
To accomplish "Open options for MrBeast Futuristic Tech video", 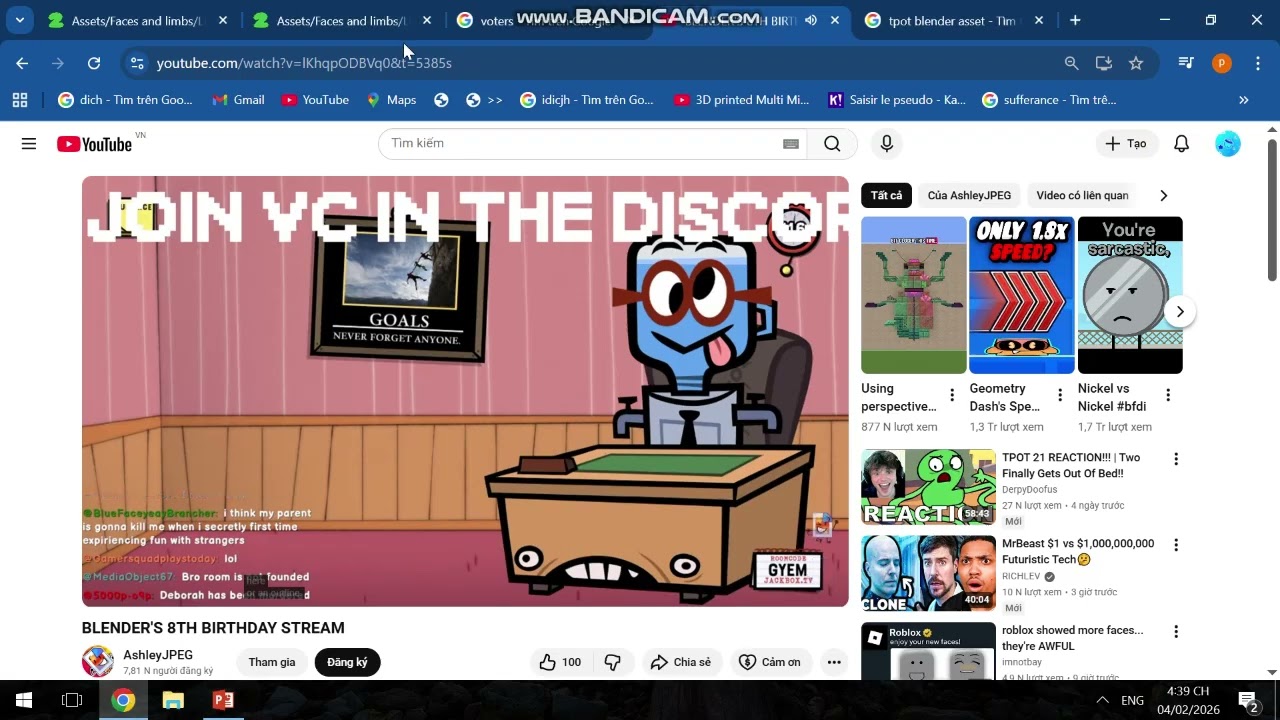I will pyautogui.click(x=1176, y=545).
